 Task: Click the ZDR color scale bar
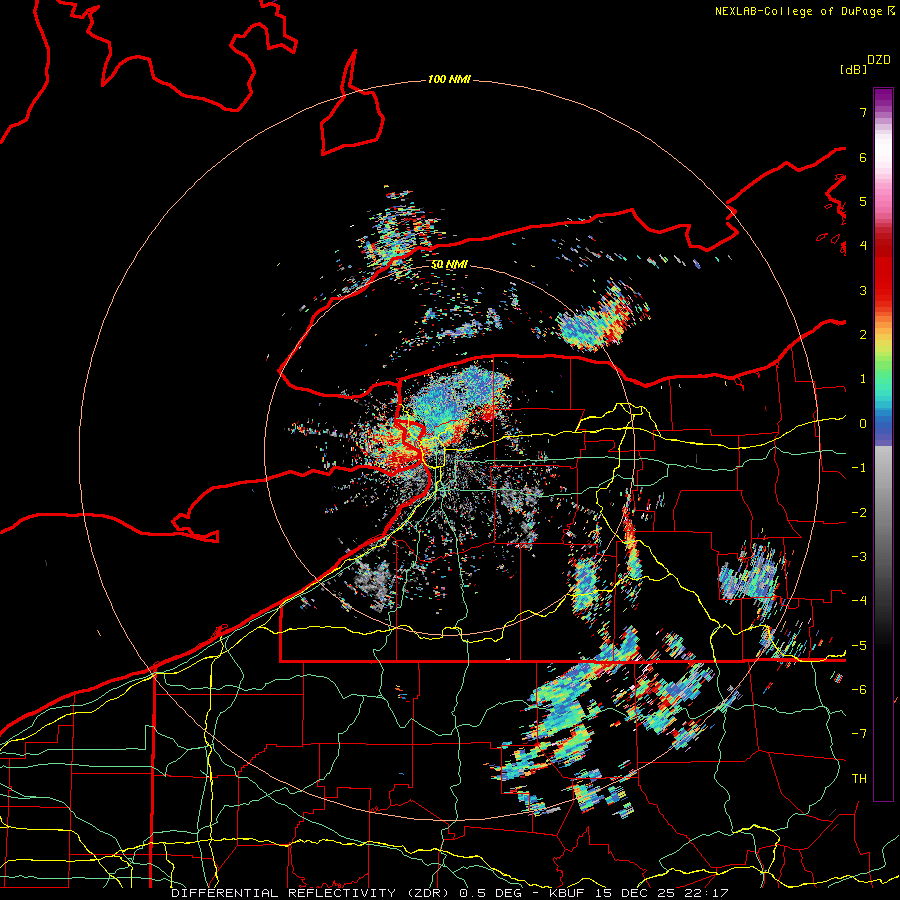[x=883, y=444]
